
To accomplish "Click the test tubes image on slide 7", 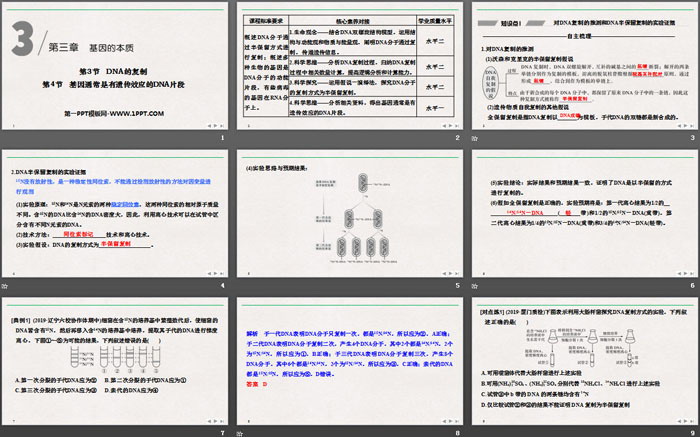I will point(115,359).
